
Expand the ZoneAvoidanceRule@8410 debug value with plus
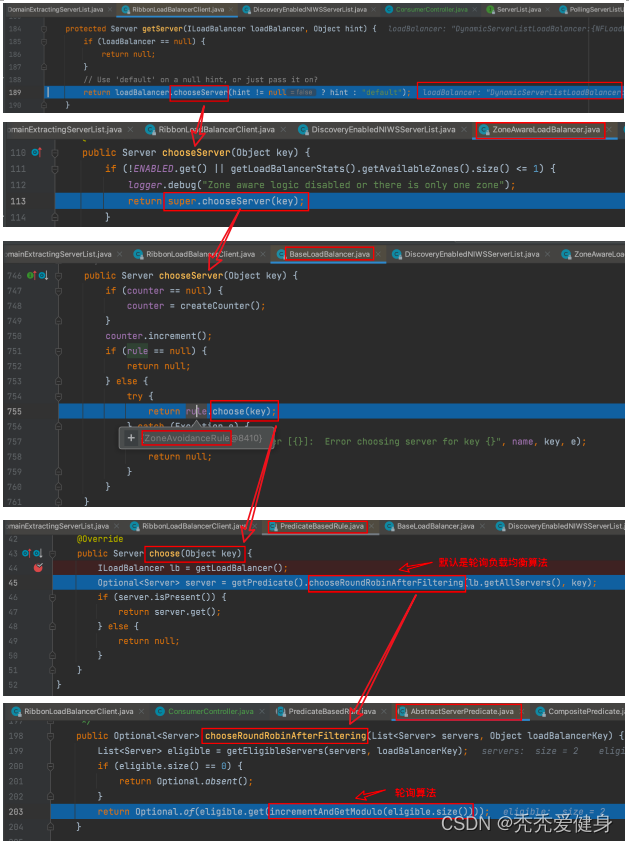click(x=131, y=438)
